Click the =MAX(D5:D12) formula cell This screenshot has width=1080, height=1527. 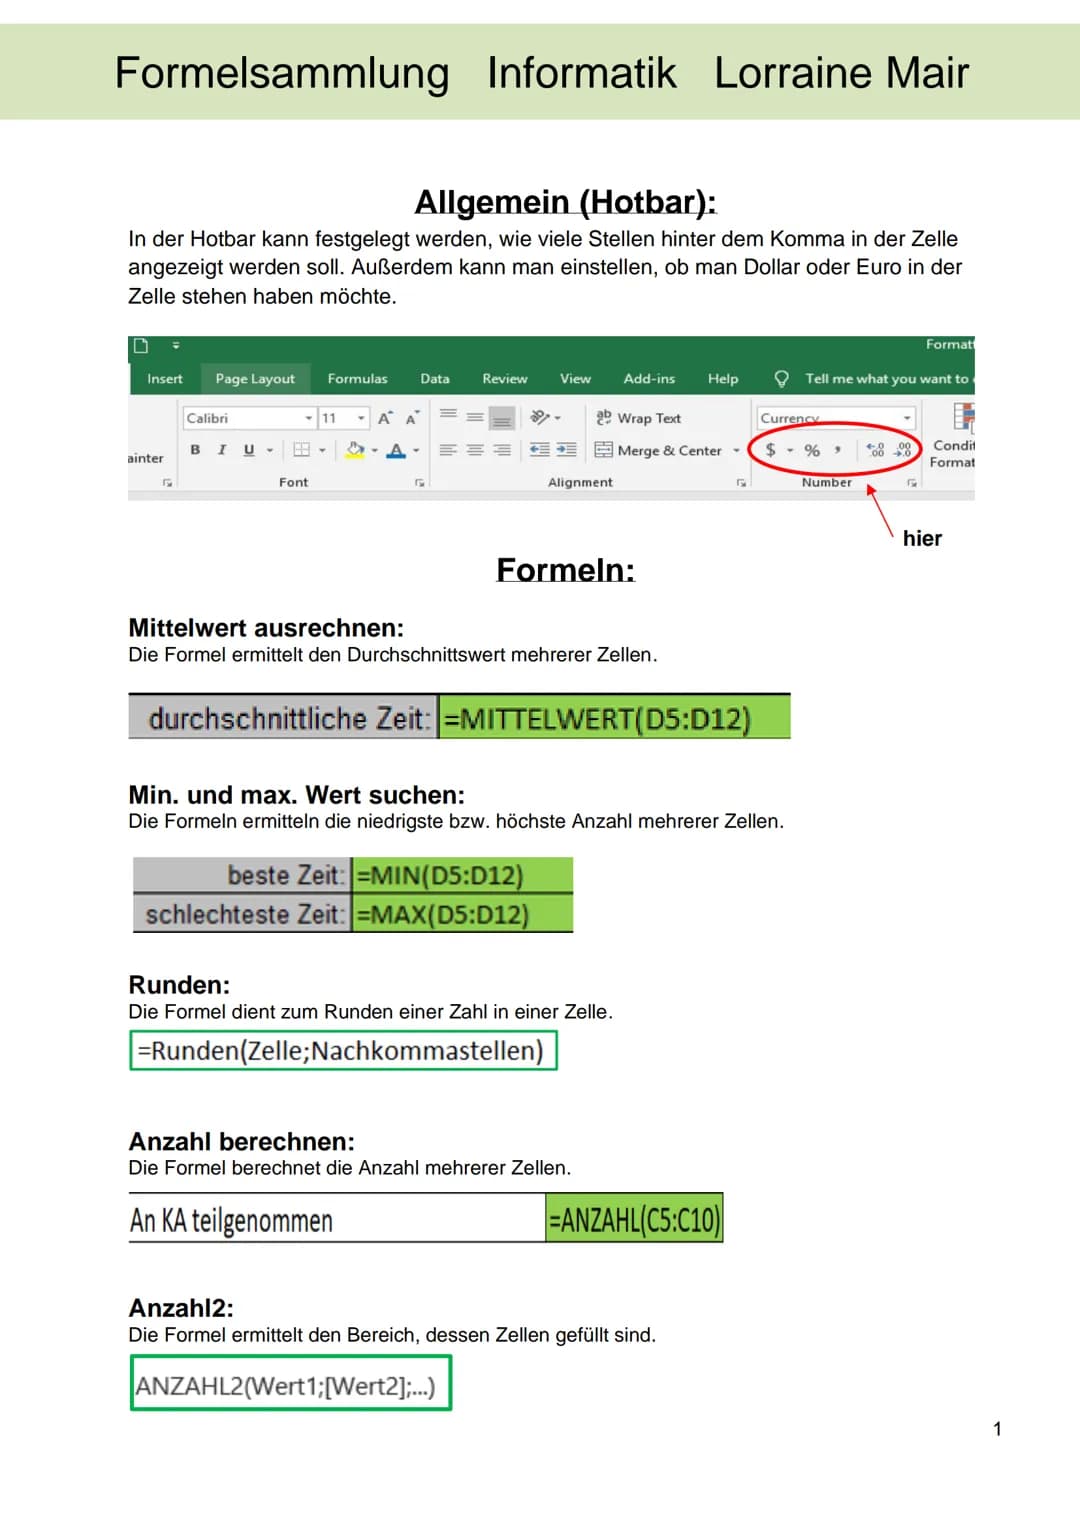462,914
